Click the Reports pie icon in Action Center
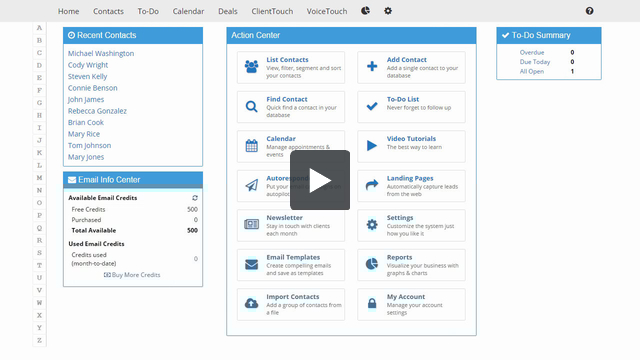 (x=371, y=264)
